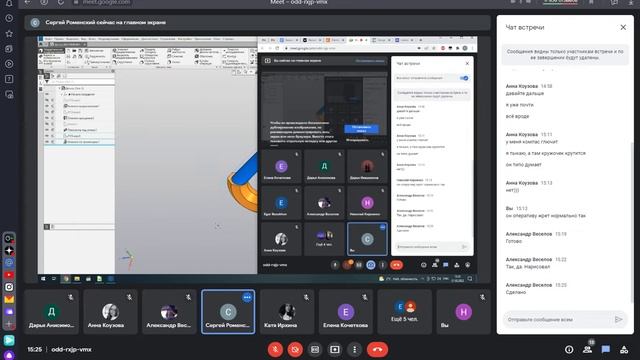Viewport: 640px width, 360px height.
Task: Unmute the microphone in the Meet control bar
Action: click(x=276, y=349)
